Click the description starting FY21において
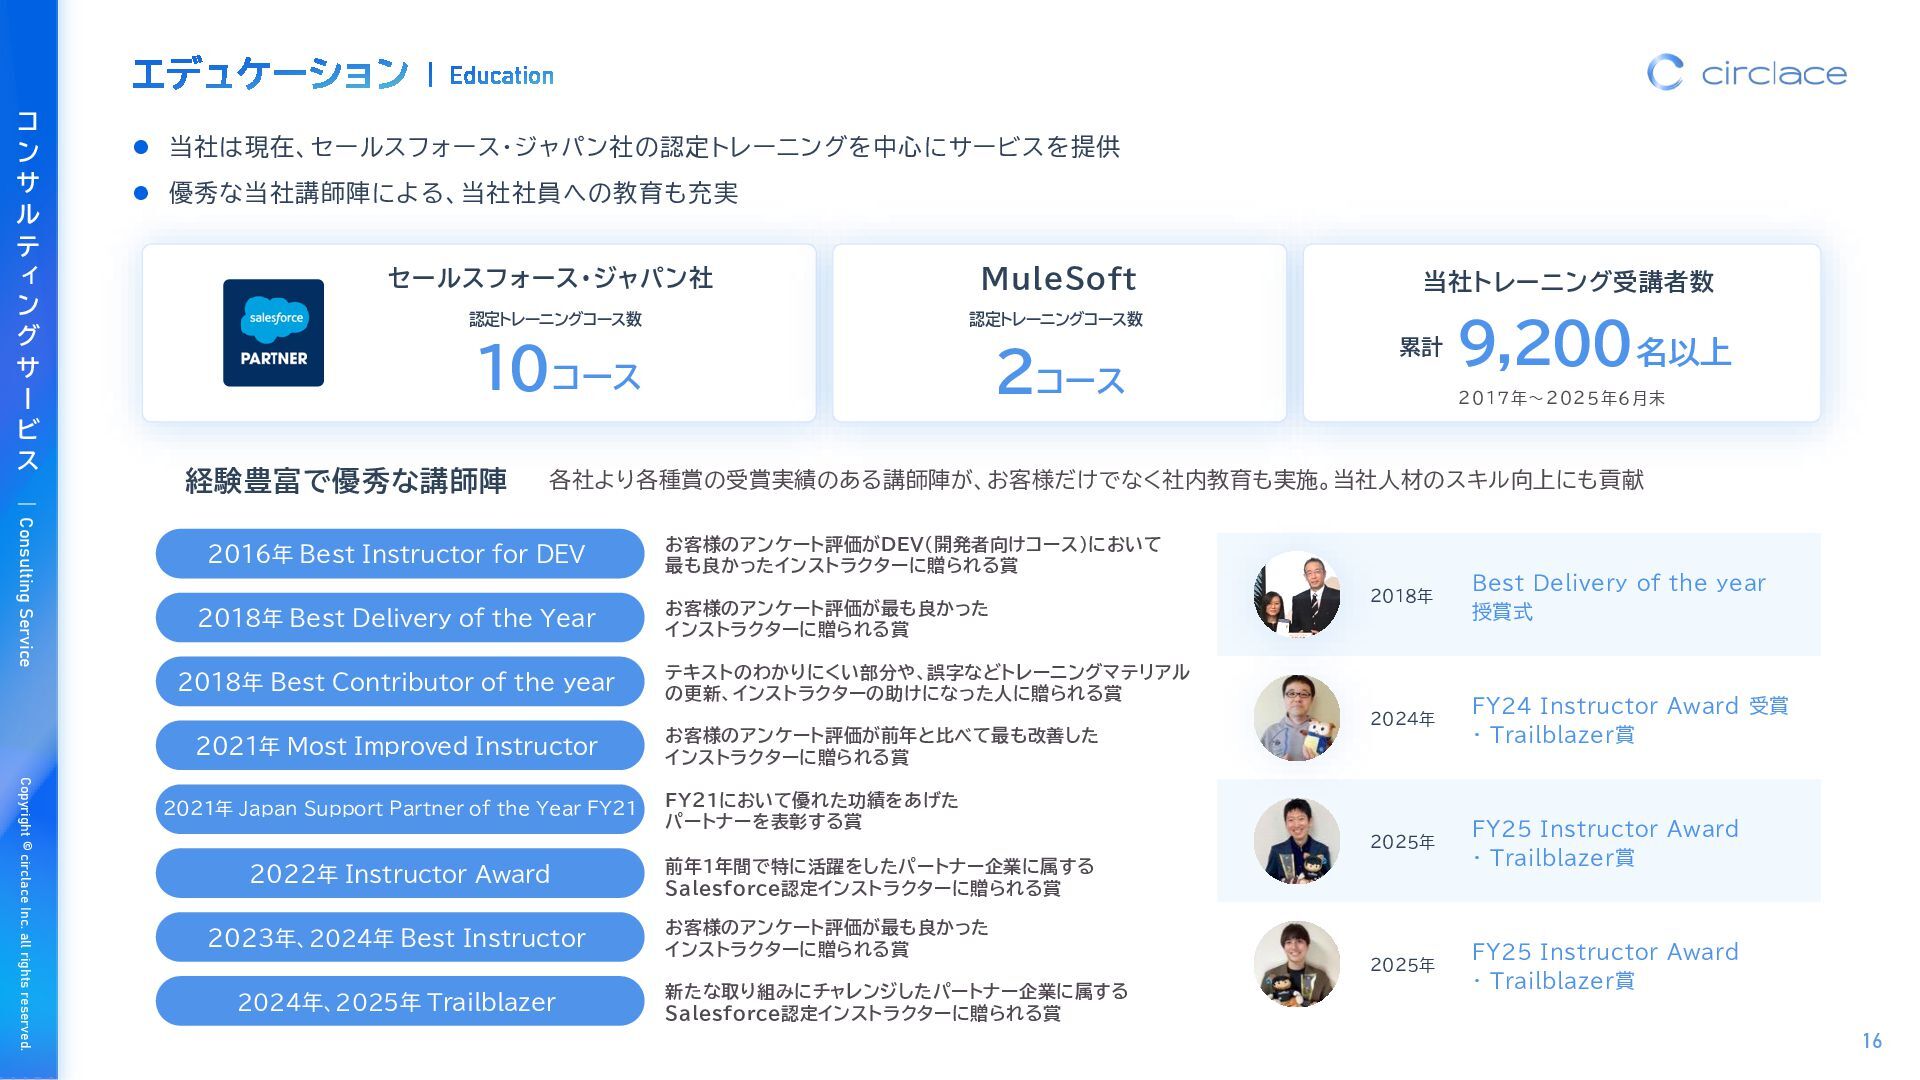The width and height of the screenshot is (1920, 1080). [x=811, y=810]
